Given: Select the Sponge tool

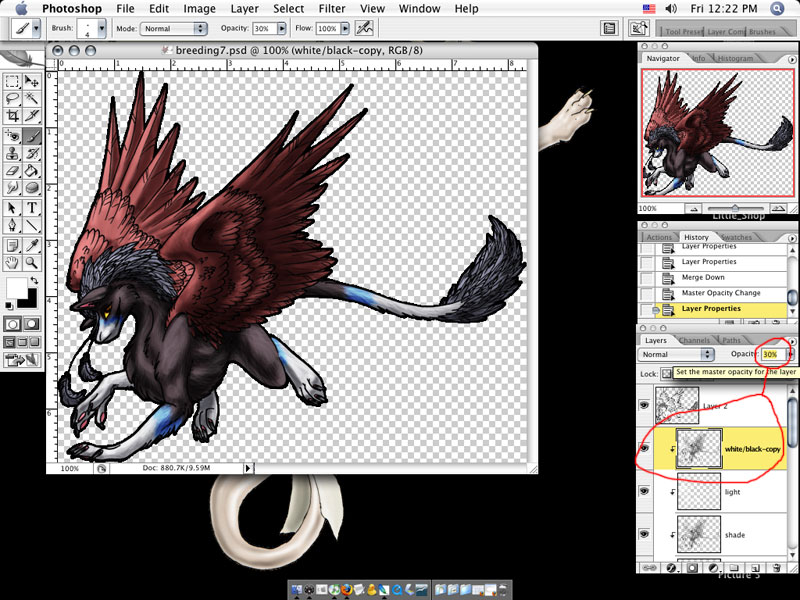Looking at the screenshot, I should click(x=32, y=188).
